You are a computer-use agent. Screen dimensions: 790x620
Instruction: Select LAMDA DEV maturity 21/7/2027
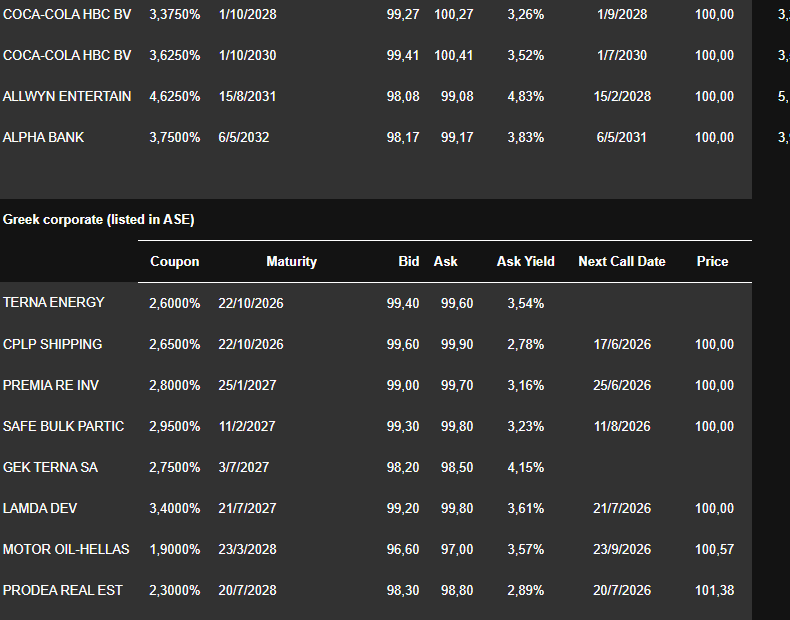(x=247, y=508)
